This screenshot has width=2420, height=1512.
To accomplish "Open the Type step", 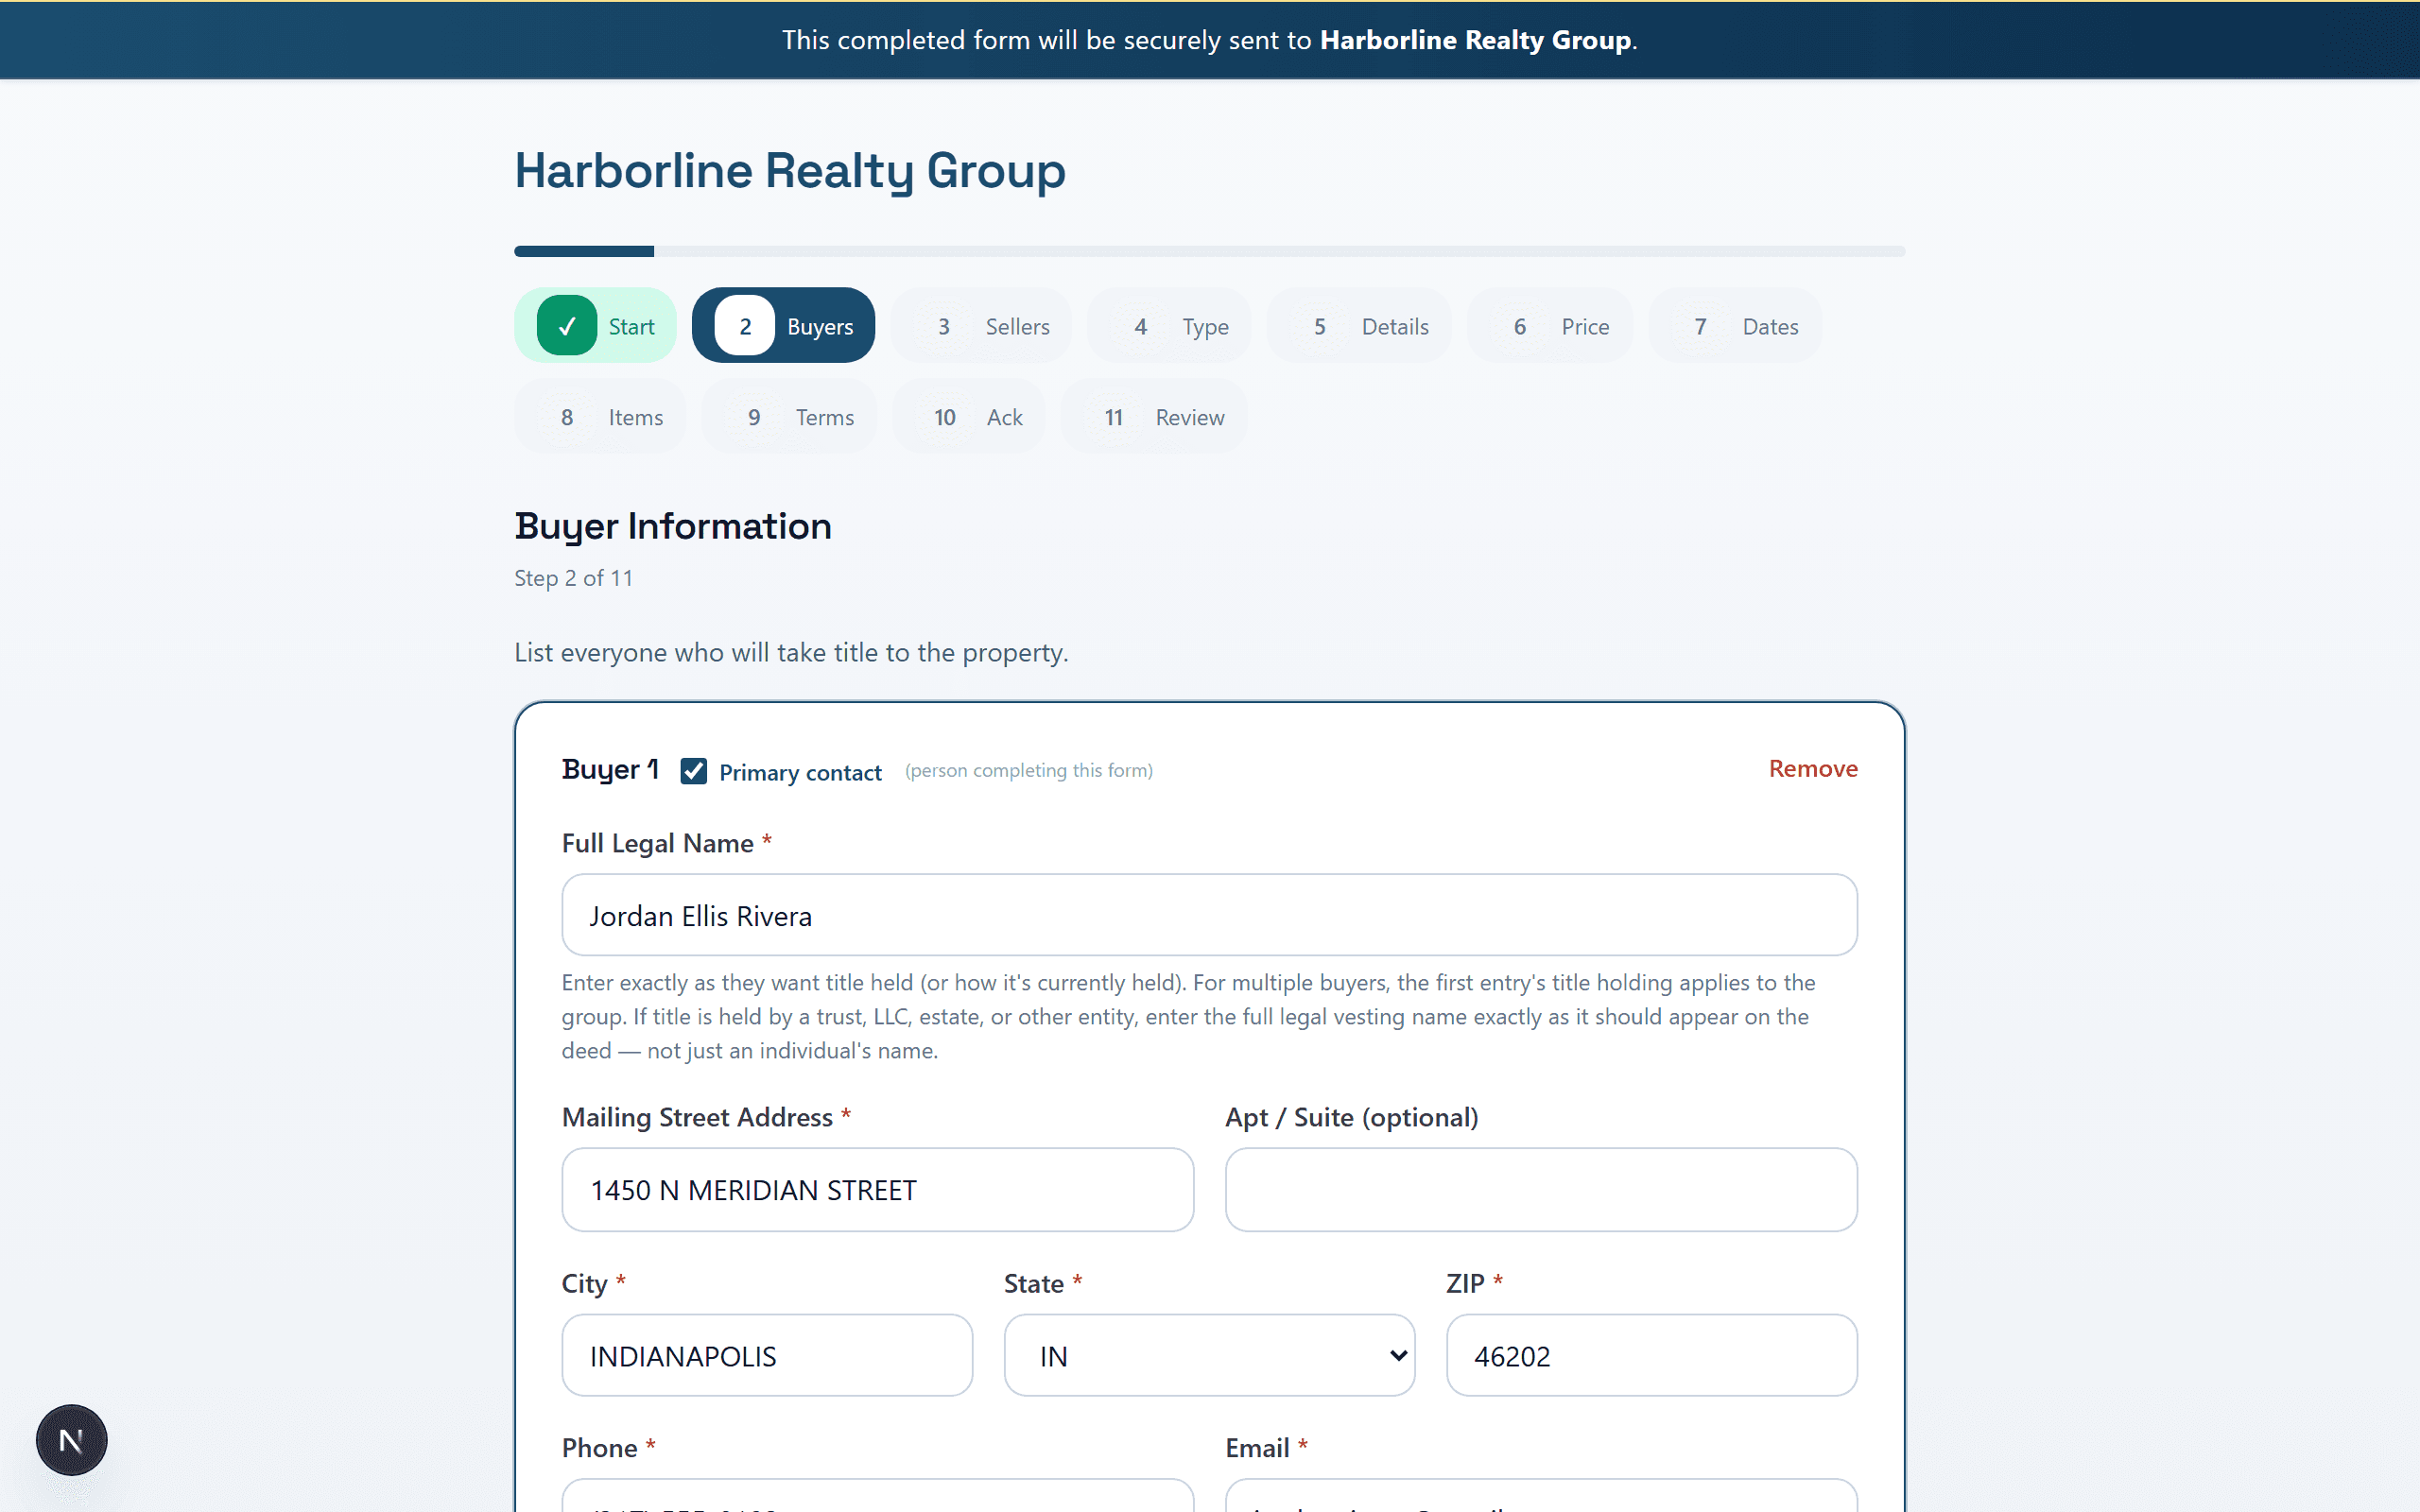I will pos(1168,326).
